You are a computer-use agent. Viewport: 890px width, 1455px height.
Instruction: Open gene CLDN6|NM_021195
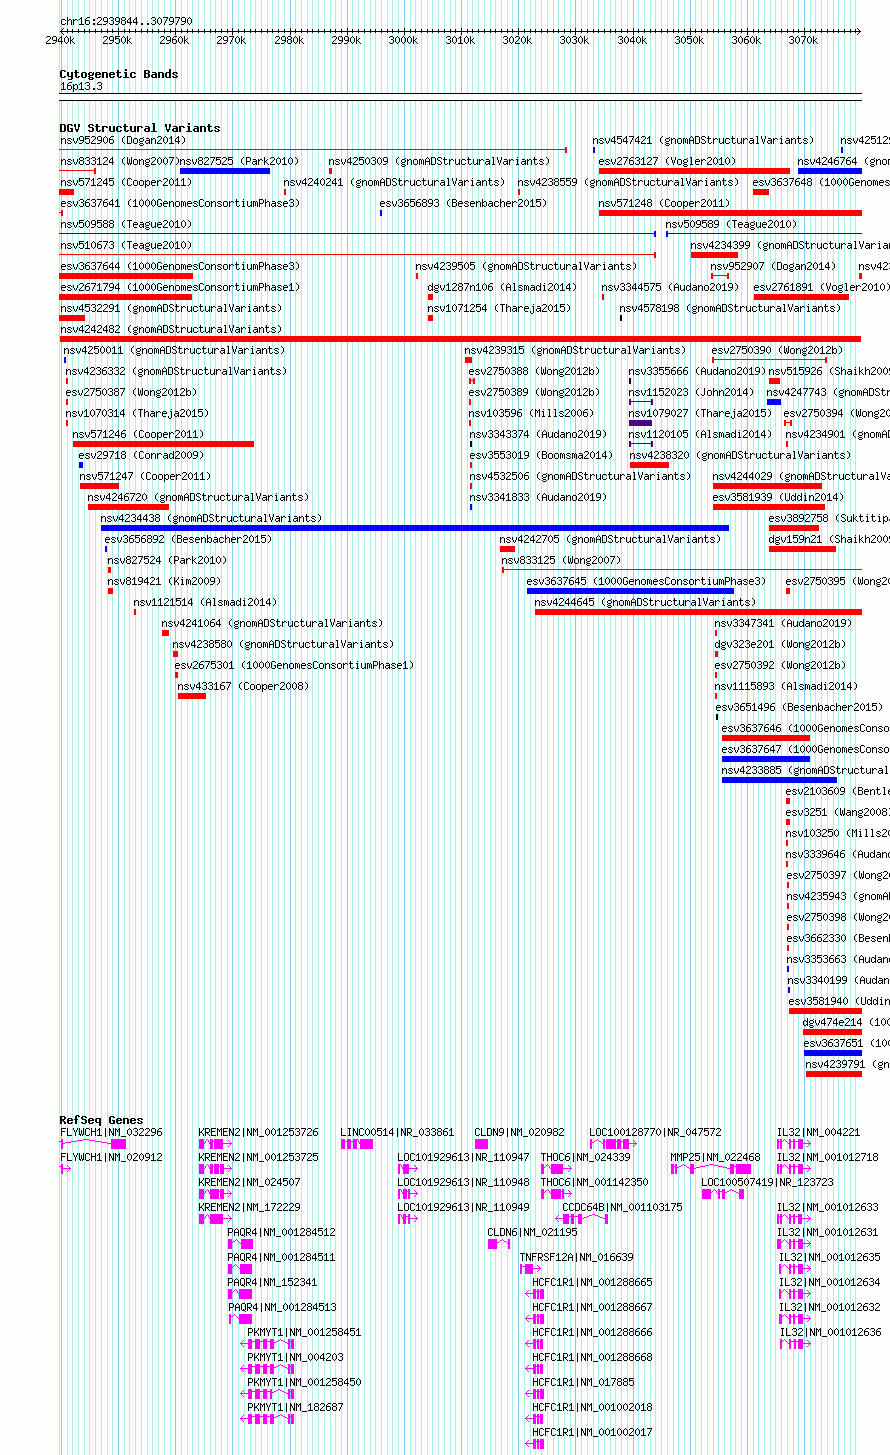(x=532, y=1232)
